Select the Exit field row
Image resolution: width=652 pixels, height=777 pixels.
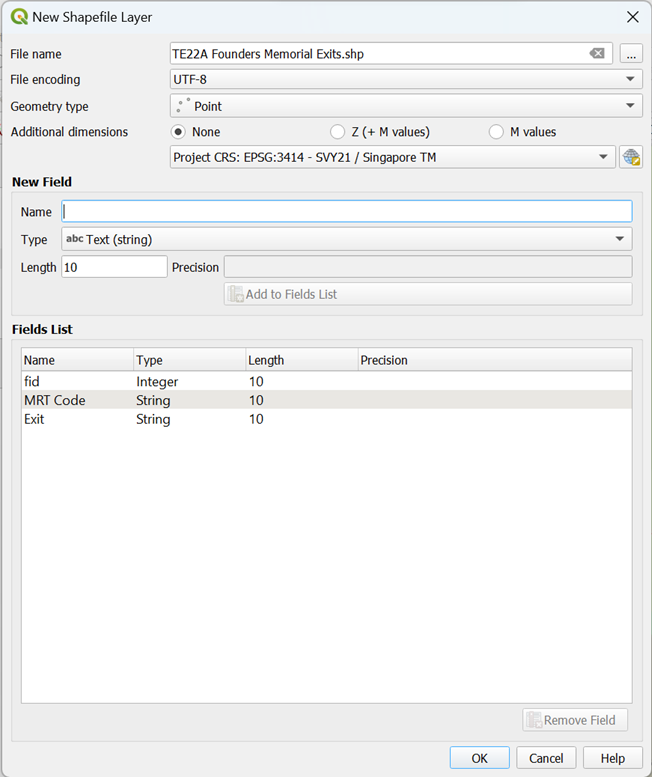[x=34, y=419]
